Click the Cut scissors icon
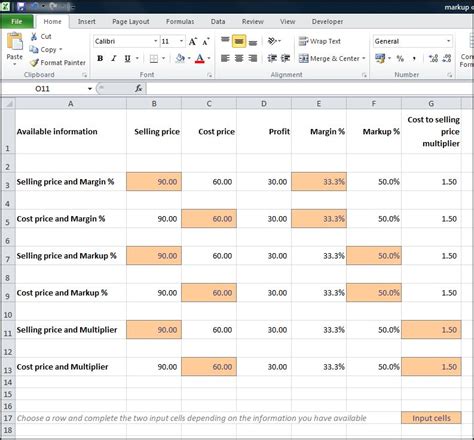Screen dimensions: 474x440 [34, 36]
